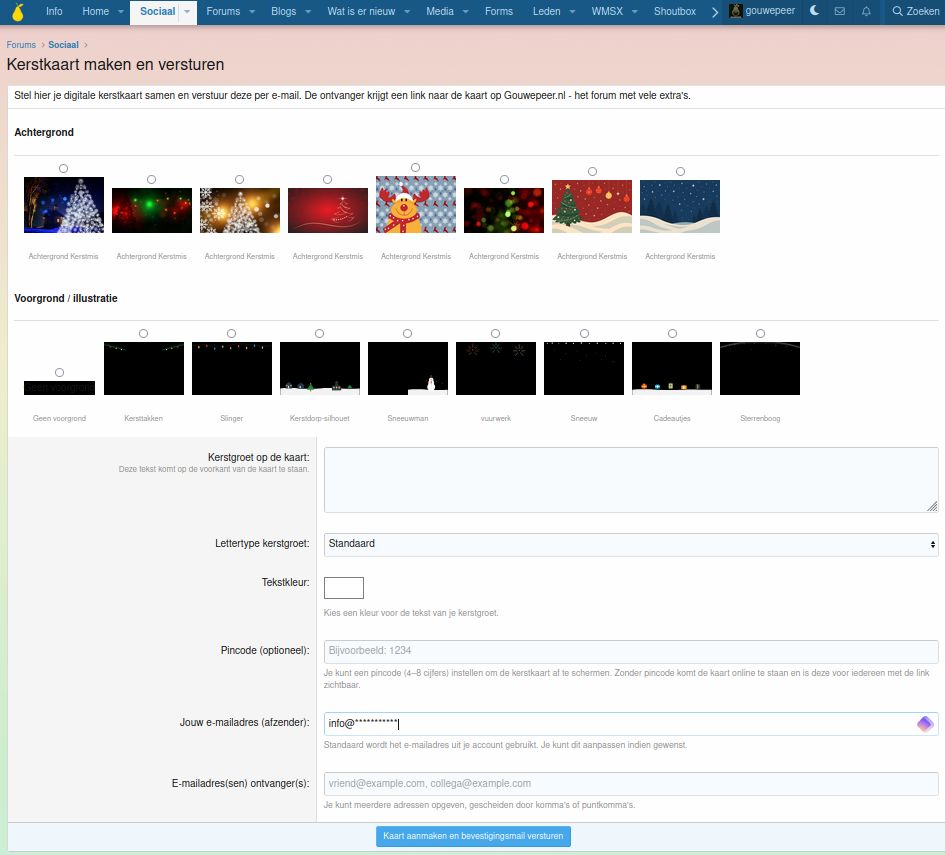Image resolution: width=945 pixels, height=855 pixels.
Task: Click the Cadeautjes foreground thumbnail
Action: click(672, 368)
